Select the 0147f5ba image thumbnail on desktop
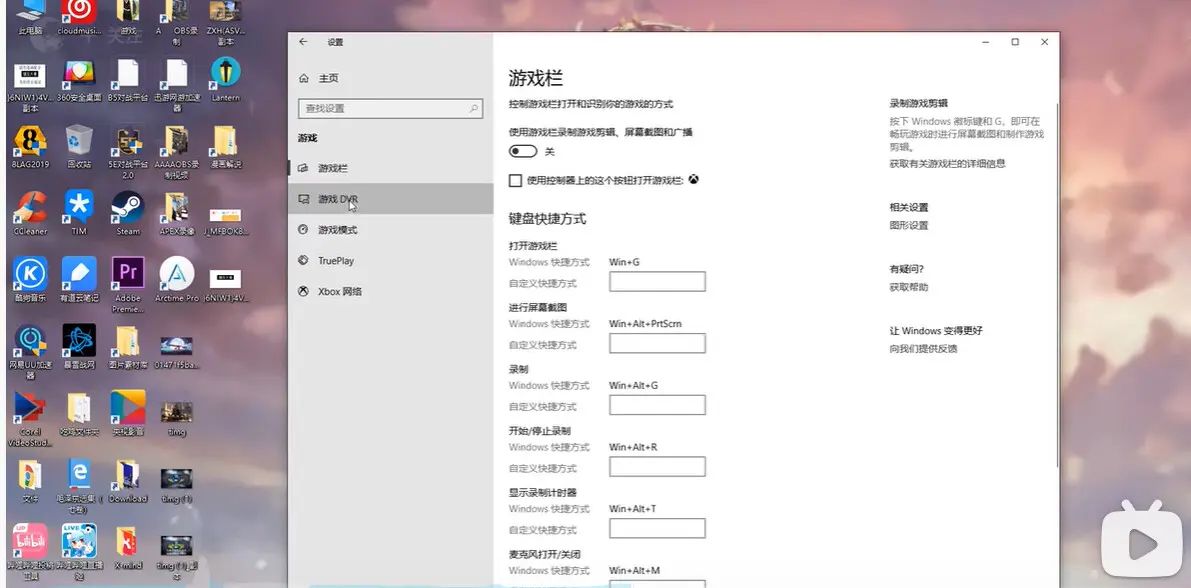 [177, 352]
